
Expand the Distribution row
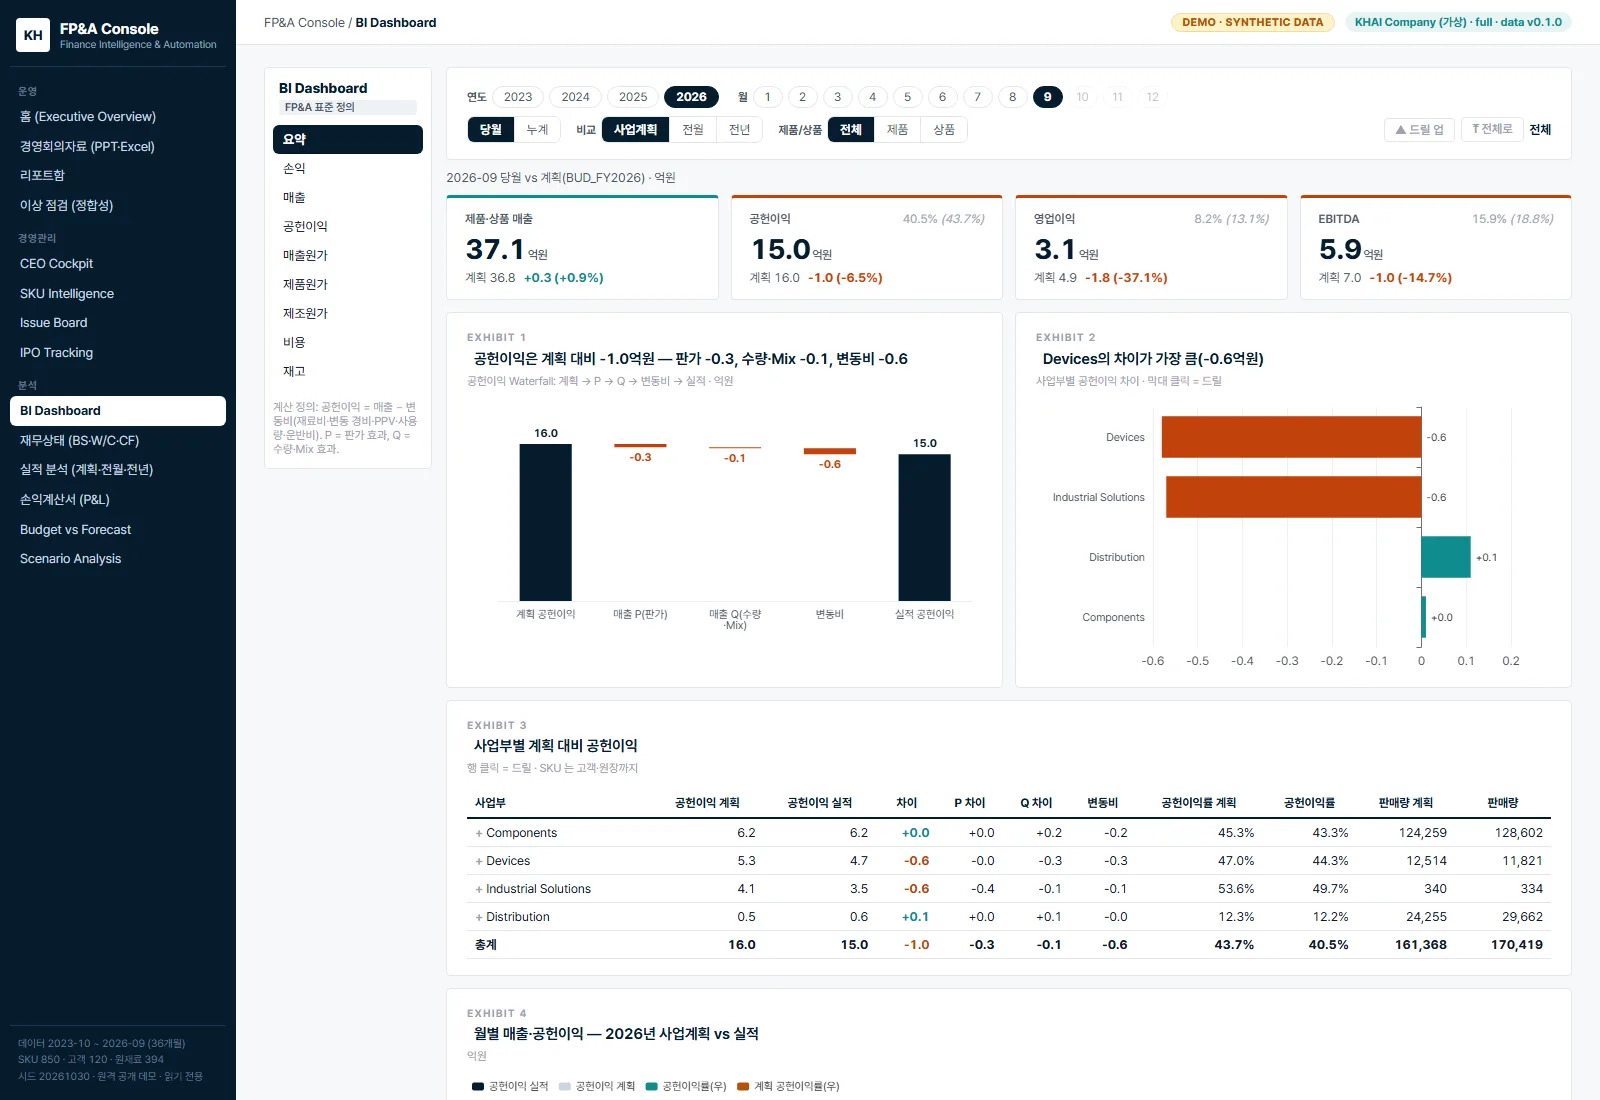point(479,917)
